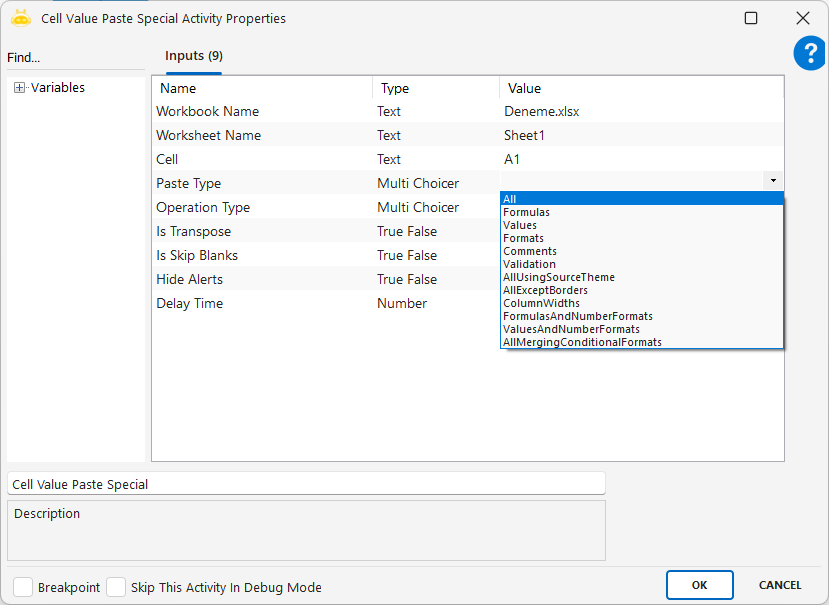Choose Formulas option in dropdown list
The height and width of the screenshot is (605, 829).
click(526, 212)
